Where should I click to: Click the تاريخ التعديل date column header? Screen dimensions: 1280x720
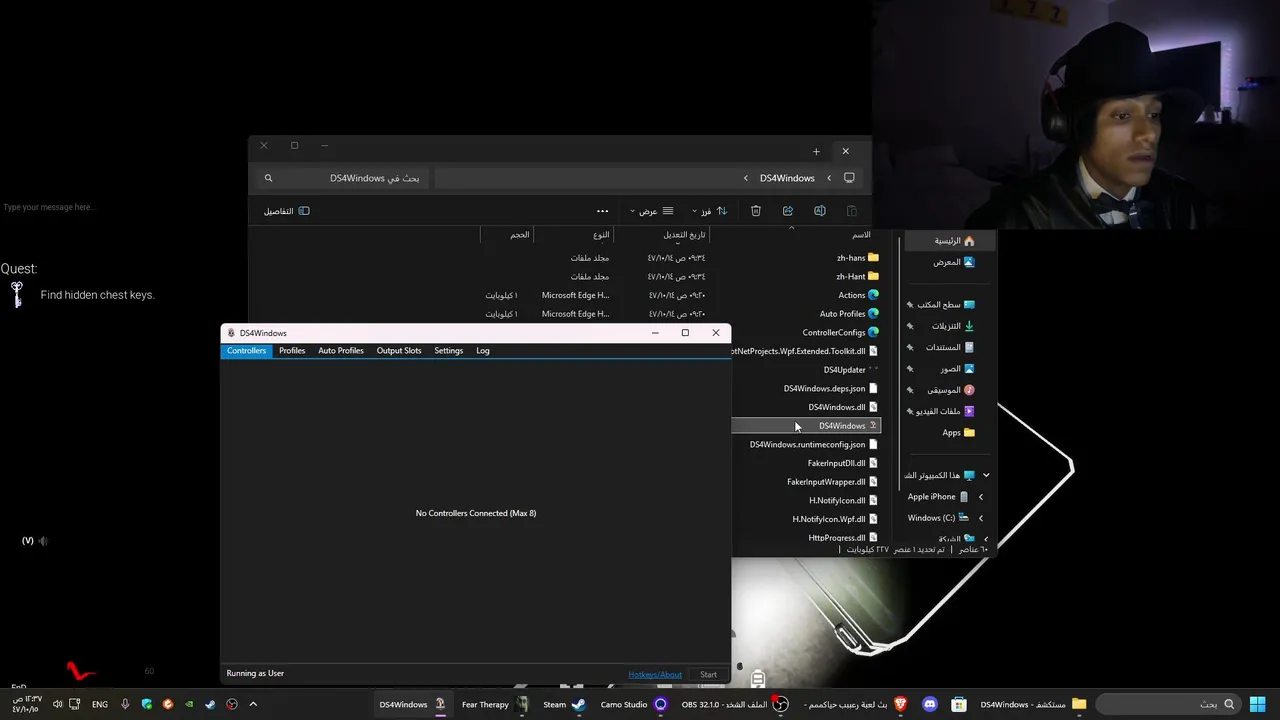(684, 235)
